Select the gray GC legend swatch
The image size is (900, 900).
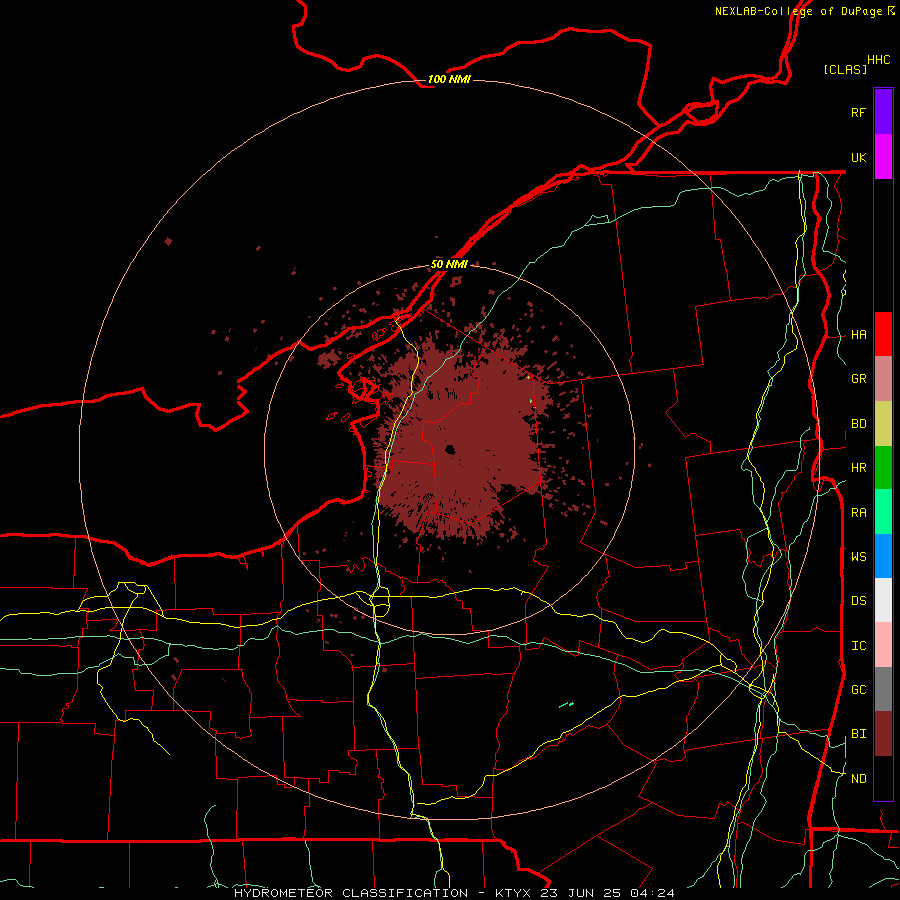(883, 689)
